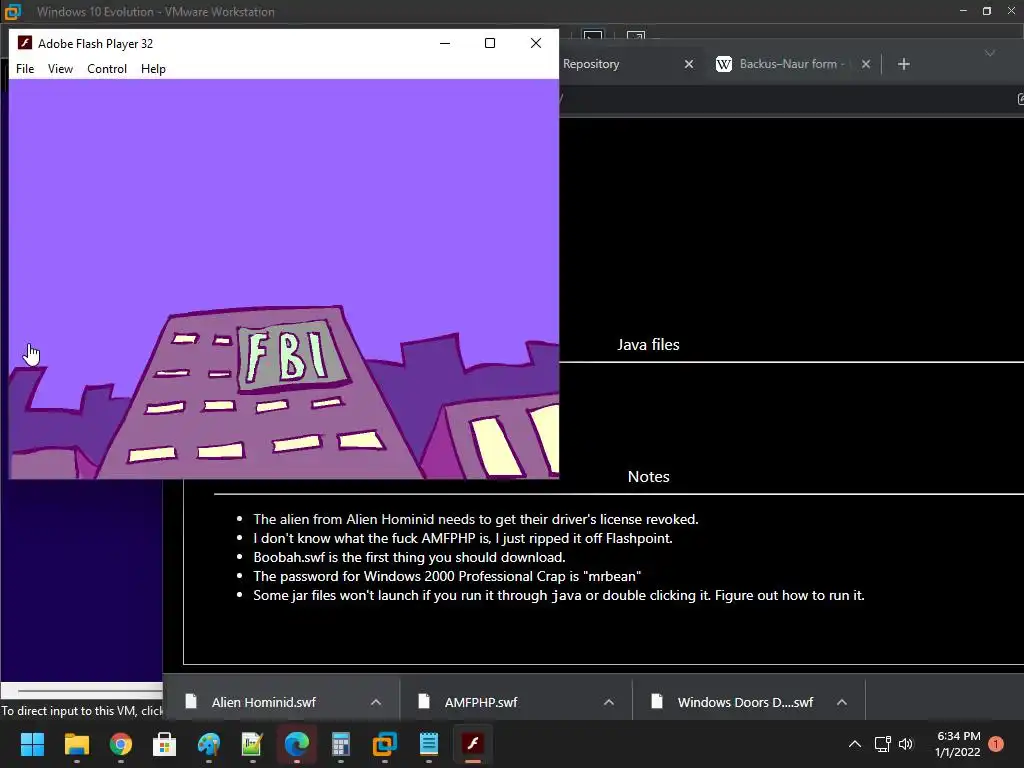
Task: Open Microsoft Store from the taskbar
Action: (x=164, y=744)
